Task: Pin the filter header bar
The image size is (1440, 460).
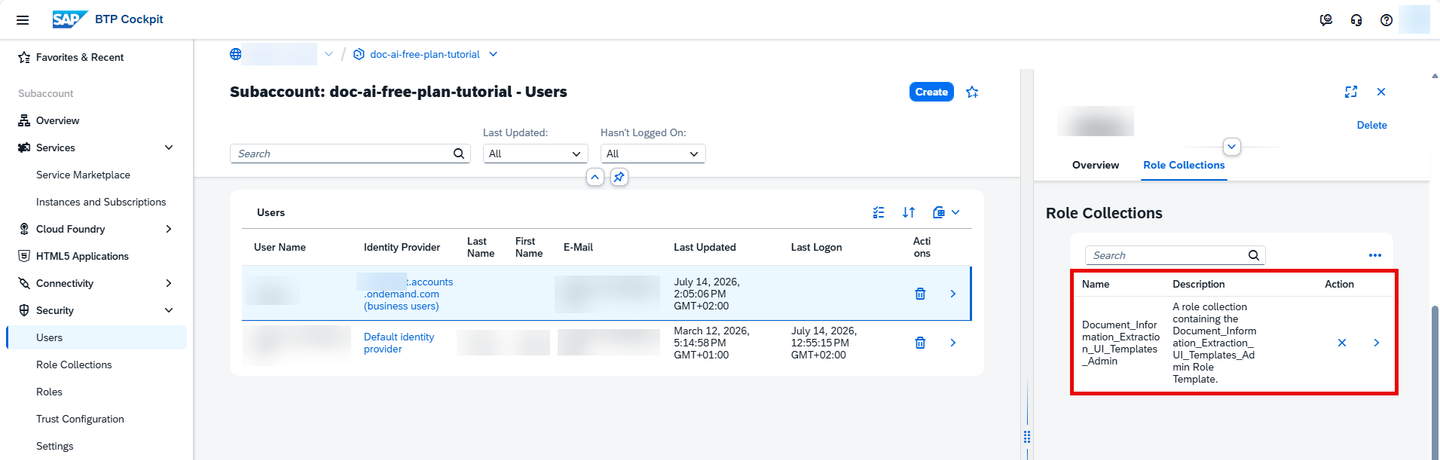Action: tap(619, 177)
